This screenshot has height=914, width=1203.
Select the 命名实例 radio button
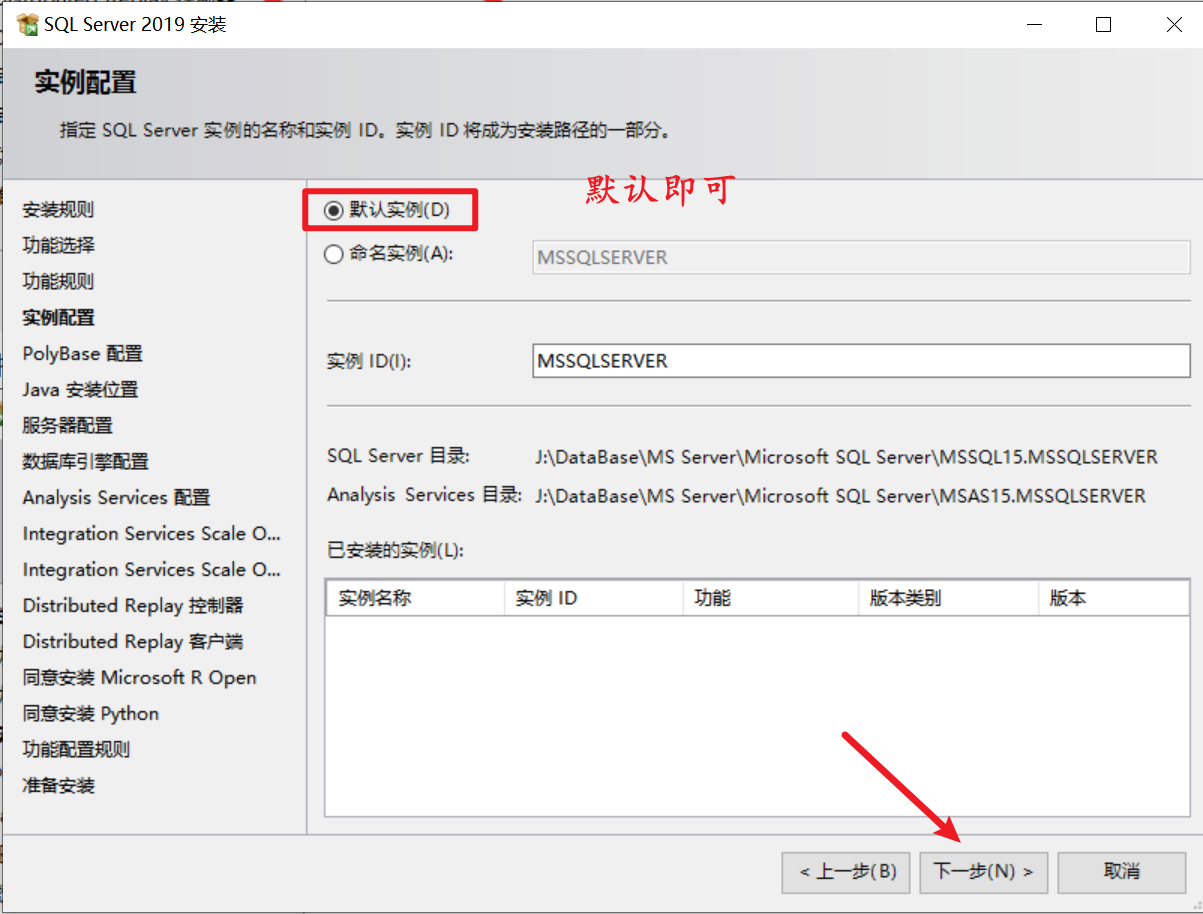(x=334, y=254)
